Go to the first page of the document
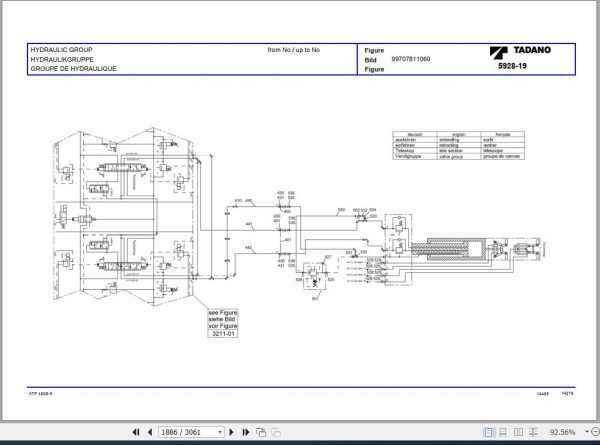Screen dimensions: 600x445 click(x=136, y=432)
